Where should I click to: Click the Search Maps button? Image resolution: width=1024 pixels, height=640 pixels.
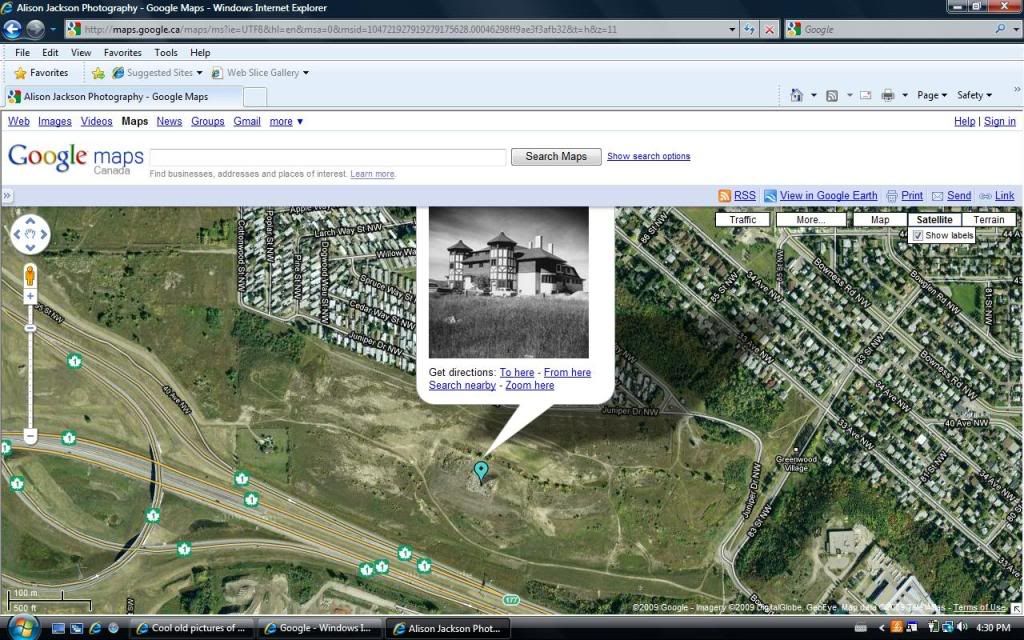556,157
